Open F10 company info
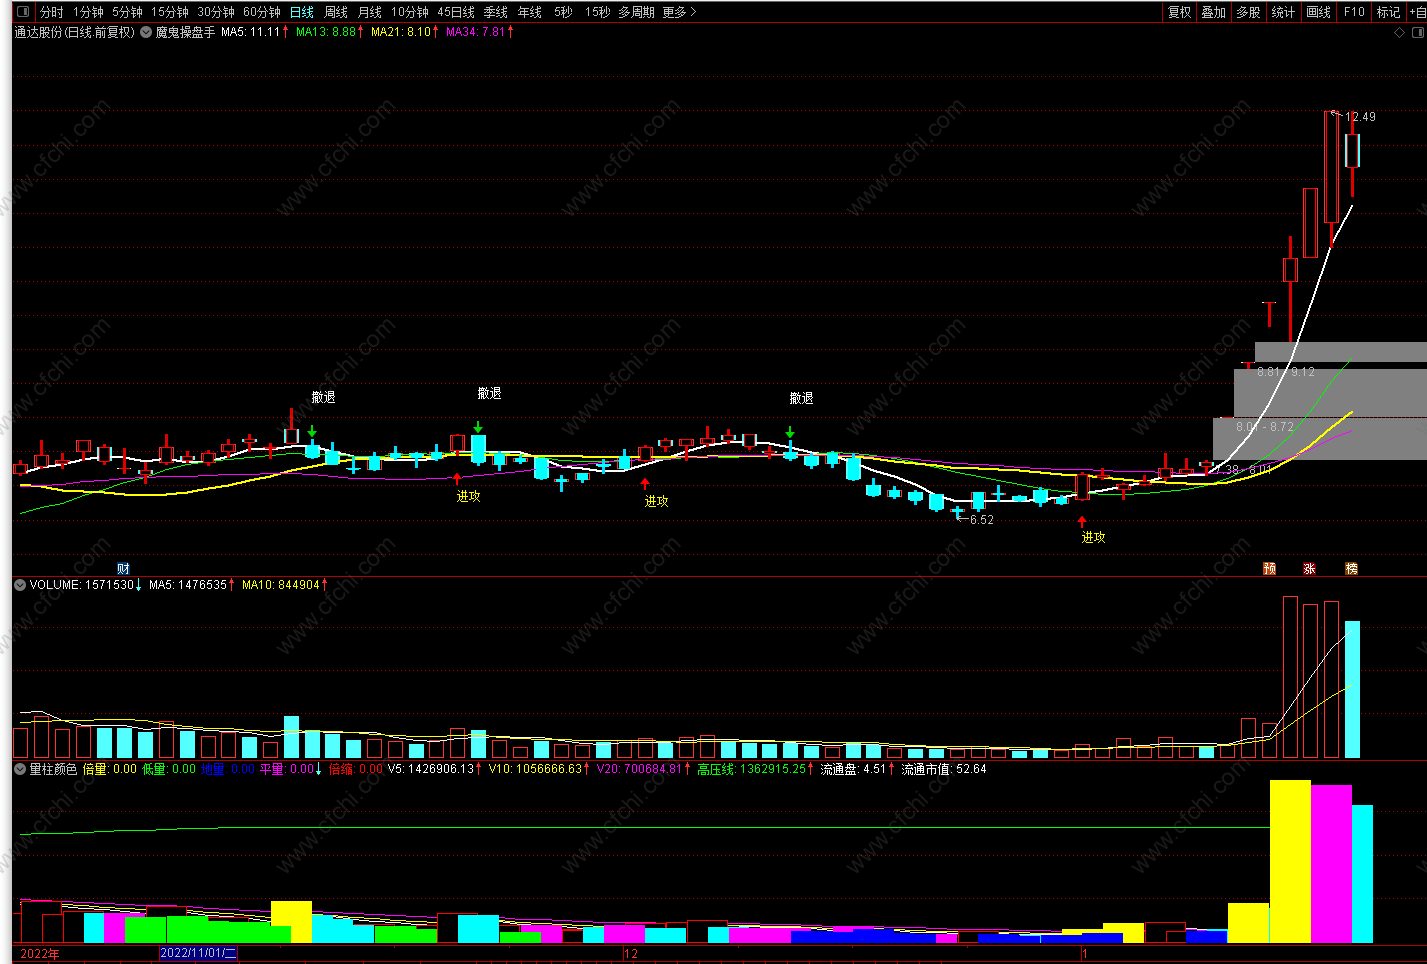This screenshot has width=1427, height=964. click(1354, 12)
